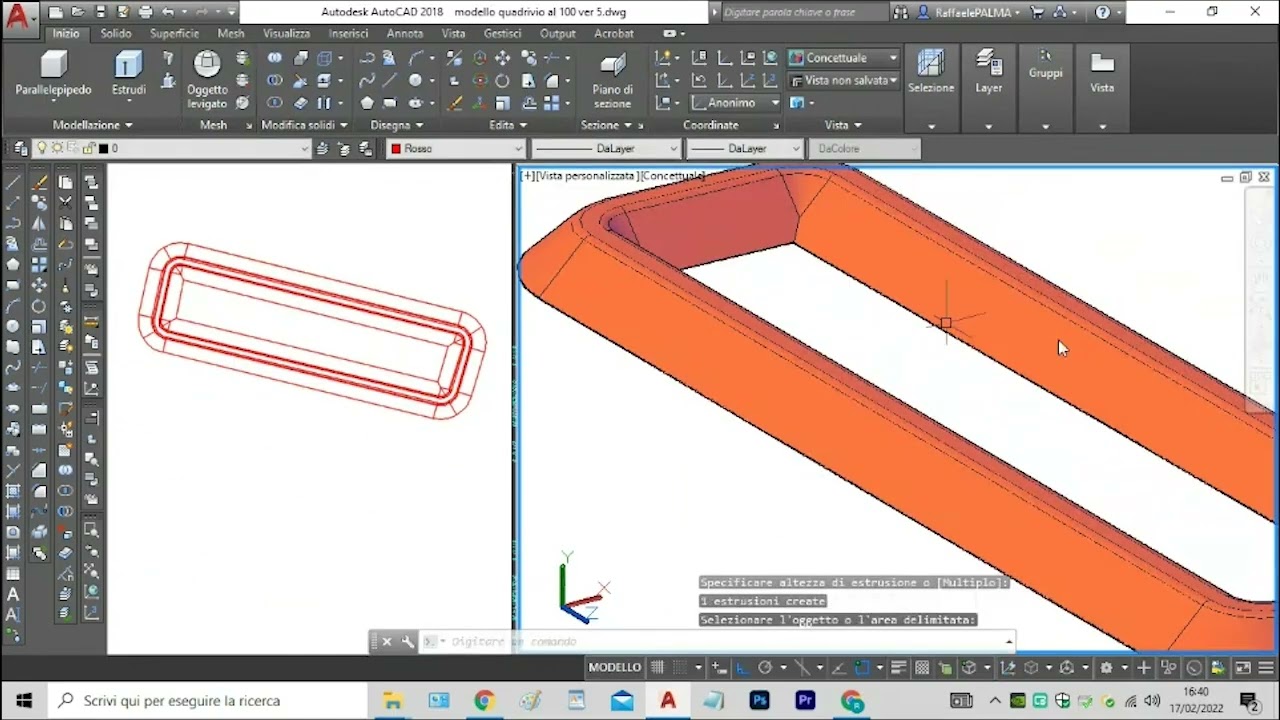1280x720 pixels.
Task: Toggle lineweight display in status bar
Action: pos(898,668)
